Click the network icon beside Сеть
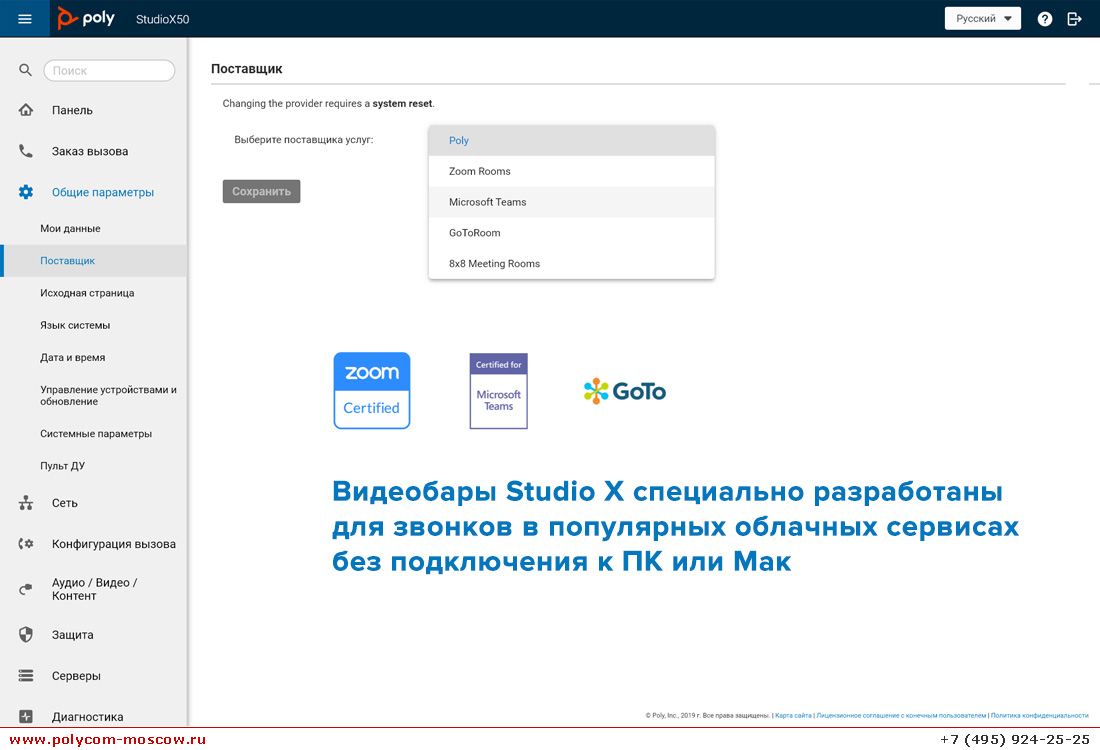 coord(26,503)
